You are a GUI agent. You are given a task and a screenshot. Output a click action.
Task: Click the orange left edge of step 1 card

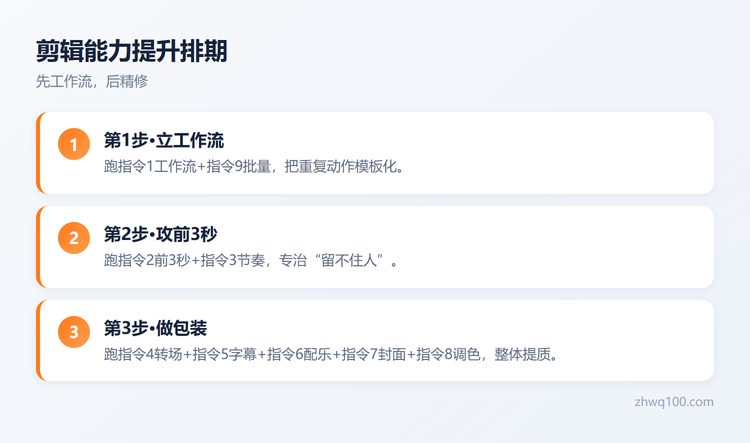click(x=38, y=153)
